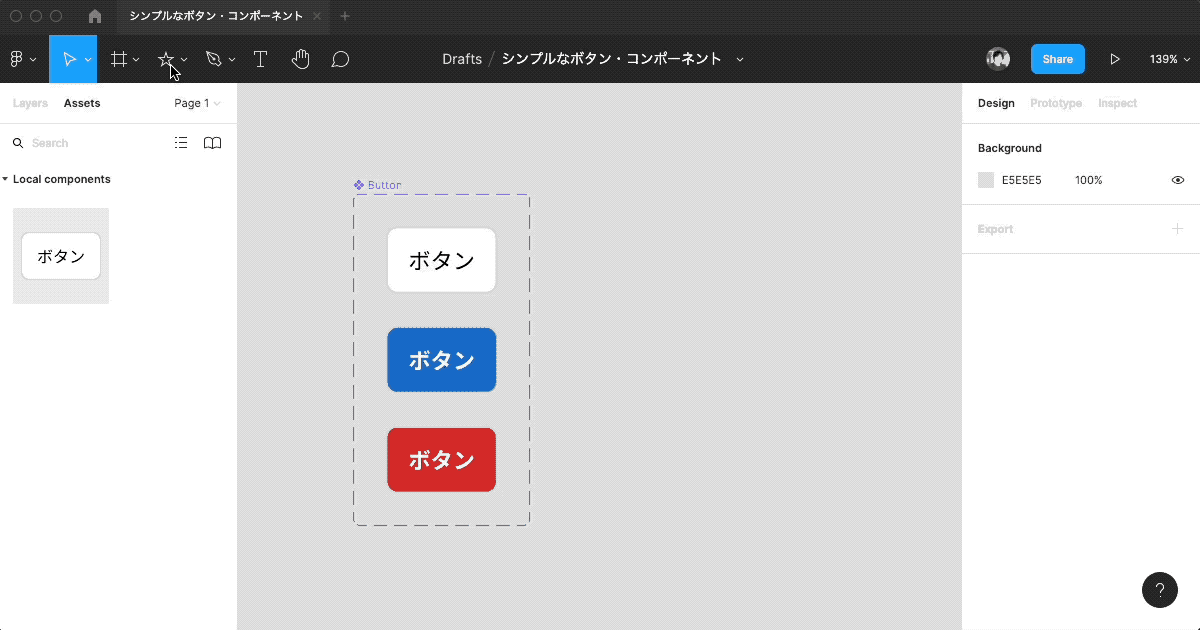Open the comment tool

tap(340, 58)
